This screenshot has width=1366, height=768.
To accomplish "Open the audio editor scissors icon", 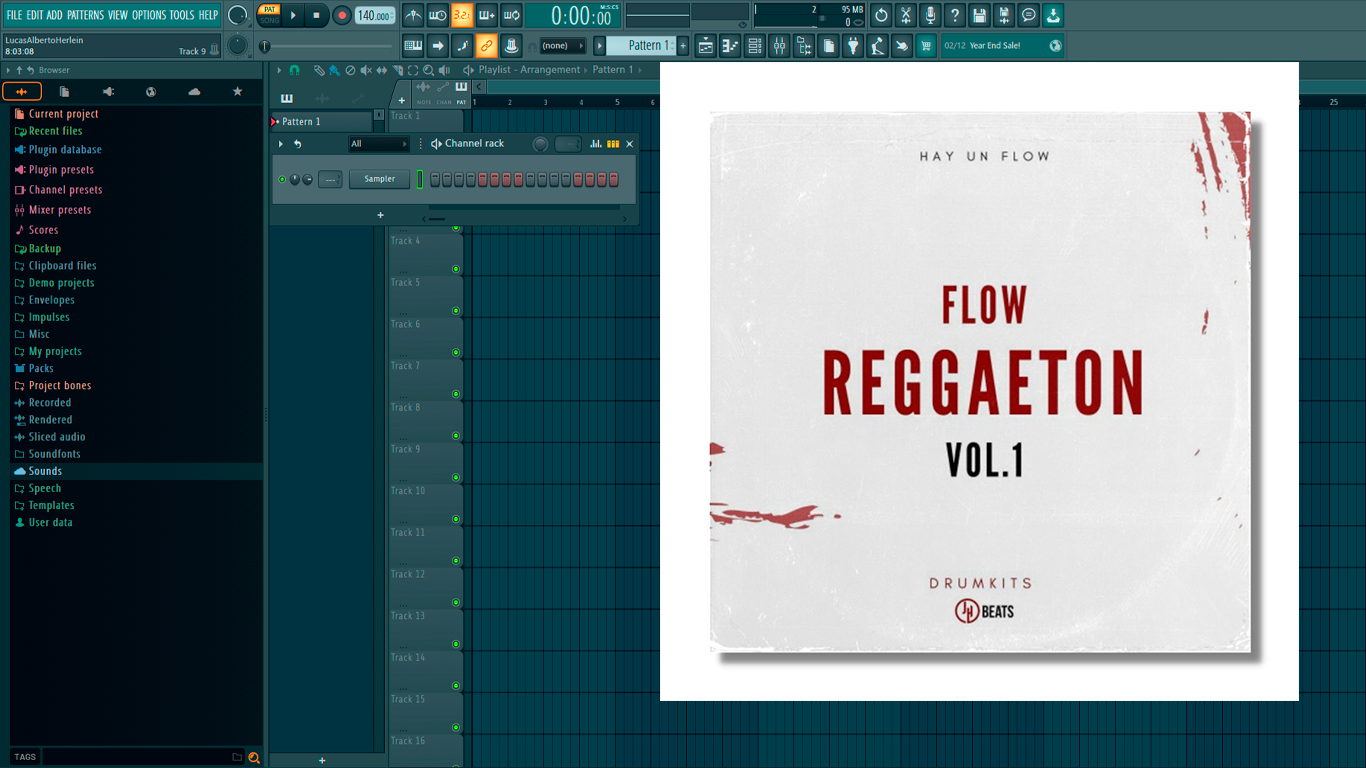I will 906,15.
